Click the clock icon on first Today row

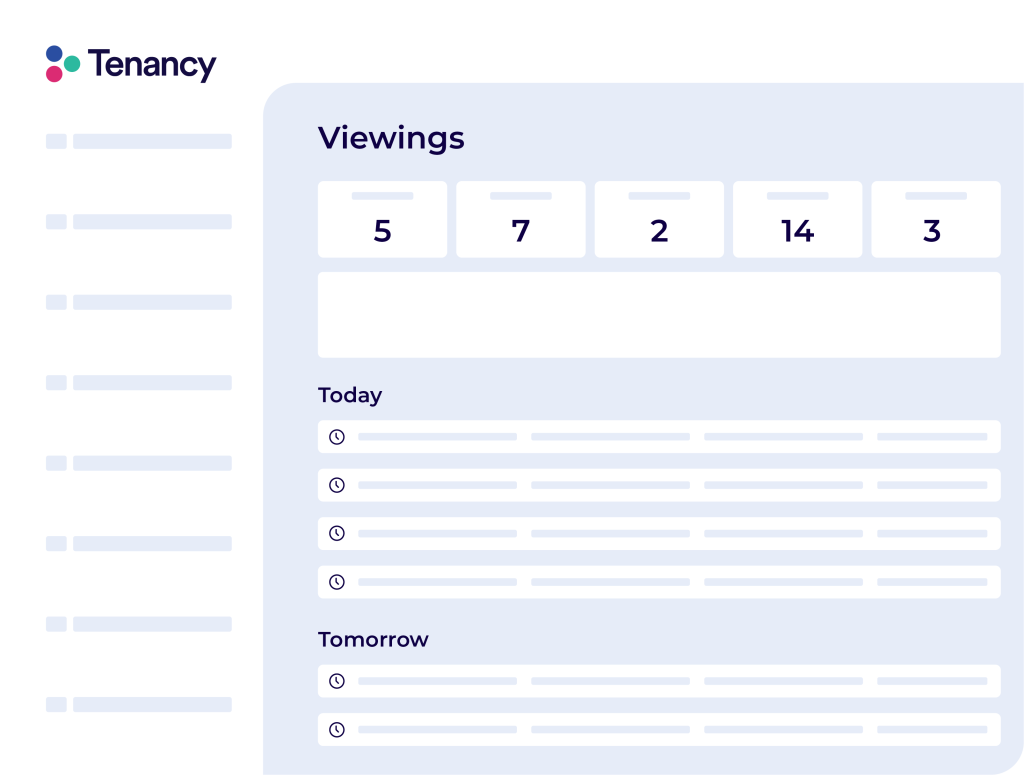pyautogui.click(x=337, y=437)
